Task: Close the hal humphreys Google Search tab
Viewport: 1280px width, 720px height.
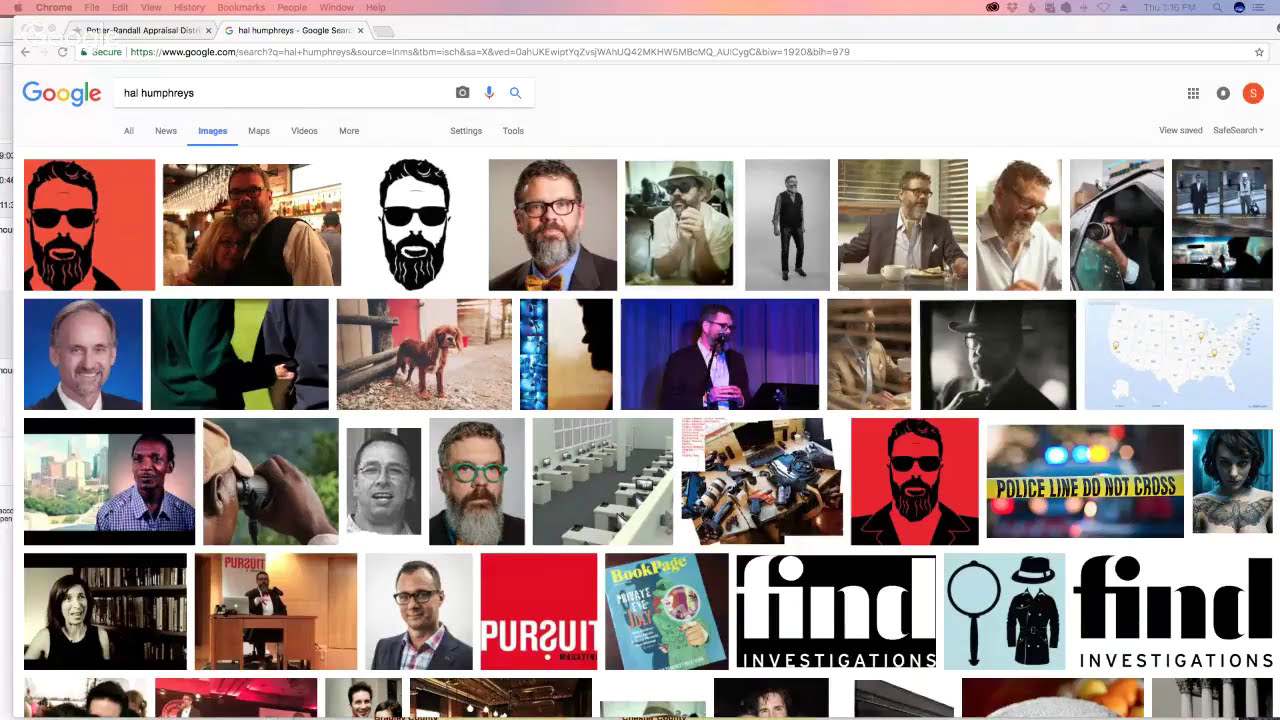Action: 360,31
